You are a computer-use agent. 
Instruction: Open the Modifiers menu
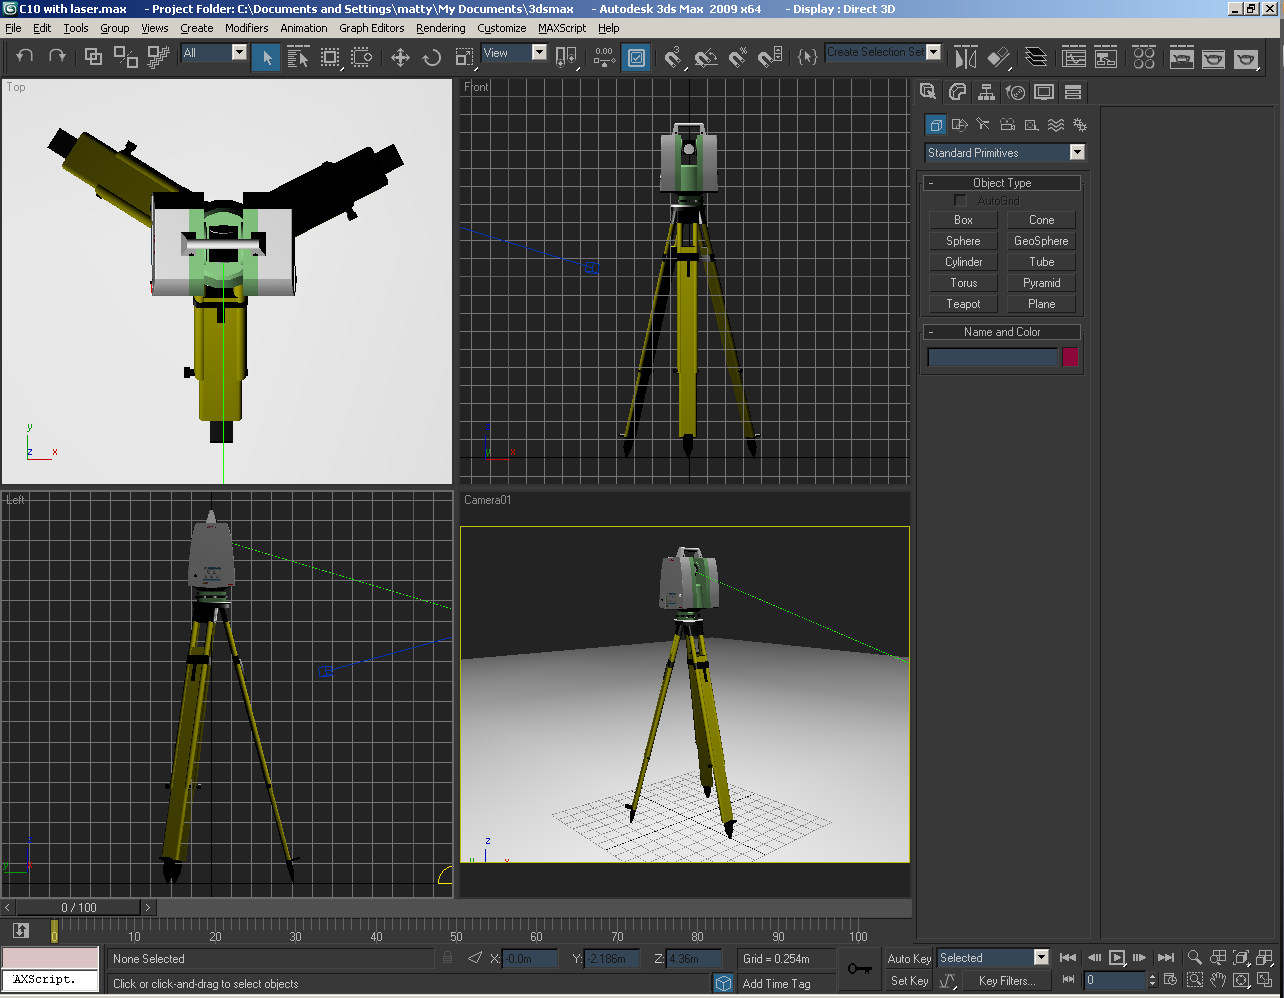[x=246, y=28]
